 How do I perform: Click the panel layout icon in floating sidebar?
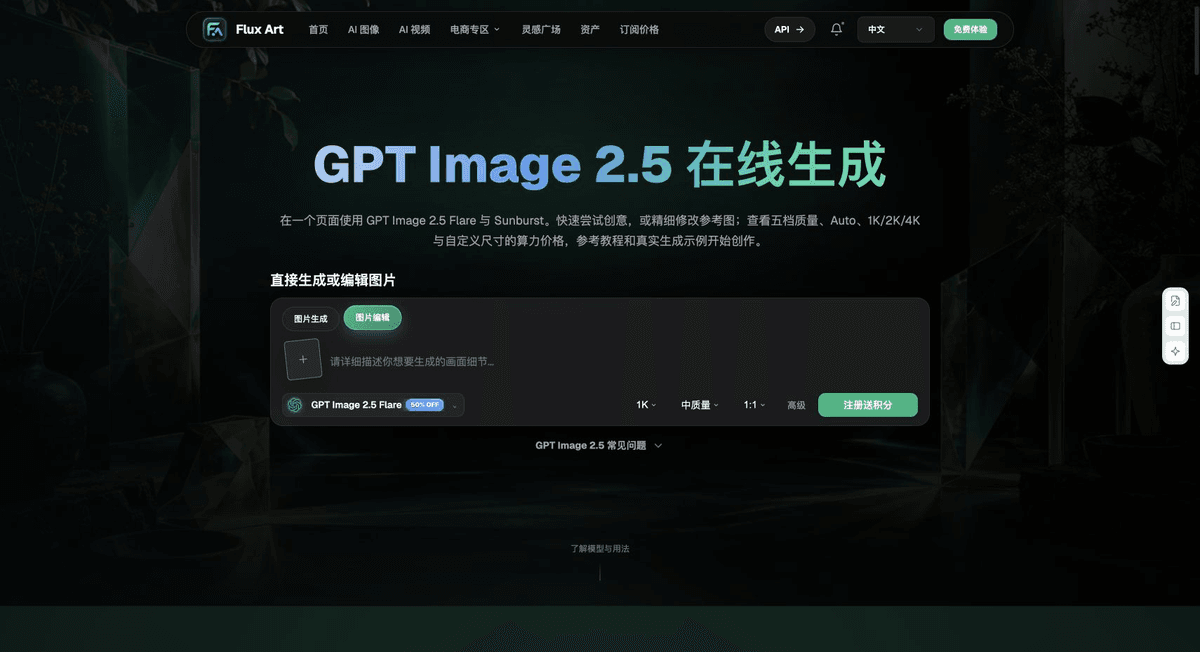tap(1175, 326)
